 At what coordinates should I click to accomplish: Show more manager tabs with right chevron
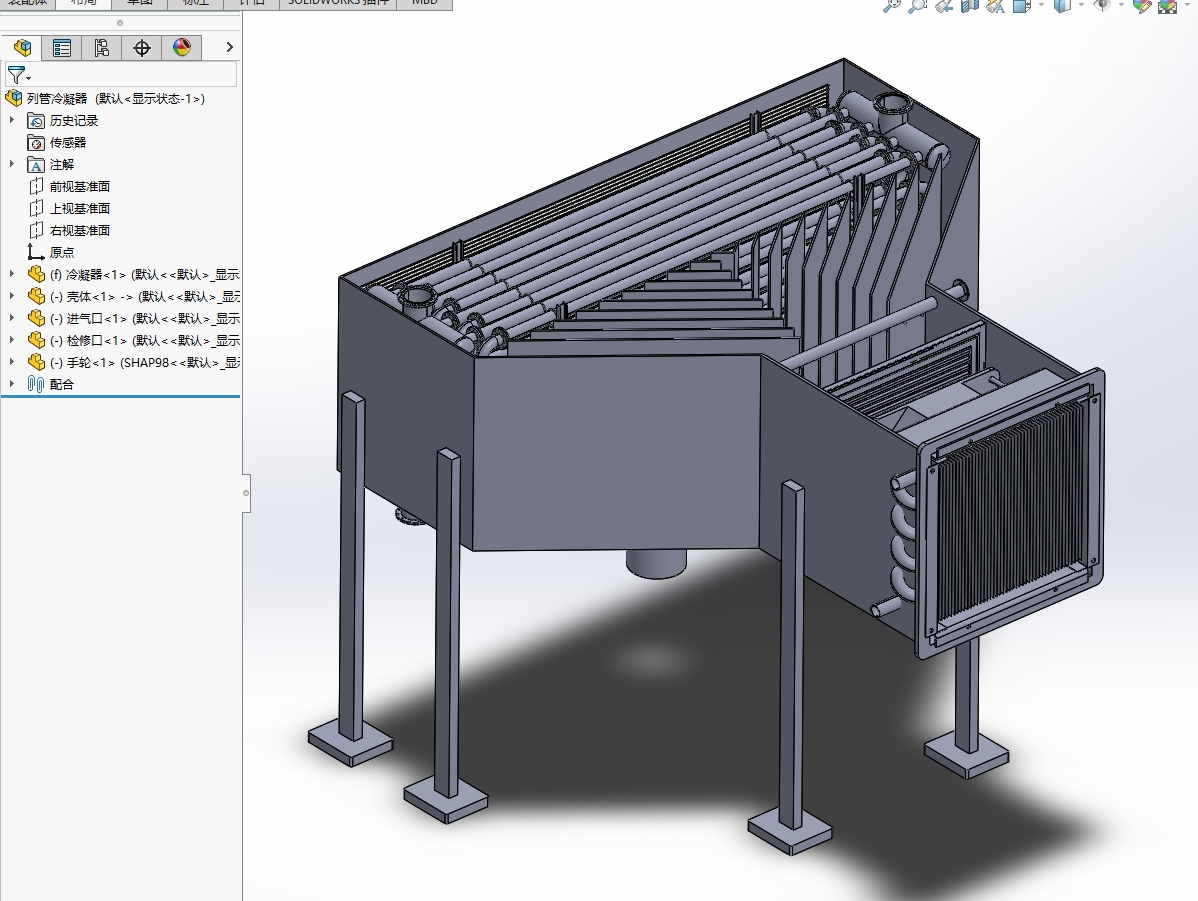(x=229, y=47)
